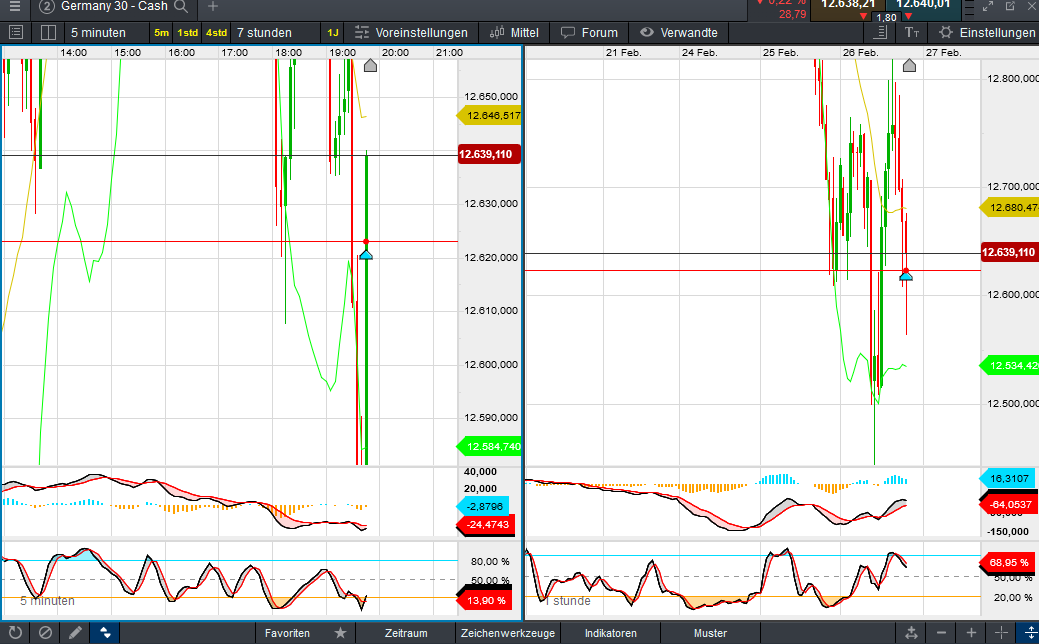Click the reset chart refresh icon

15,633
